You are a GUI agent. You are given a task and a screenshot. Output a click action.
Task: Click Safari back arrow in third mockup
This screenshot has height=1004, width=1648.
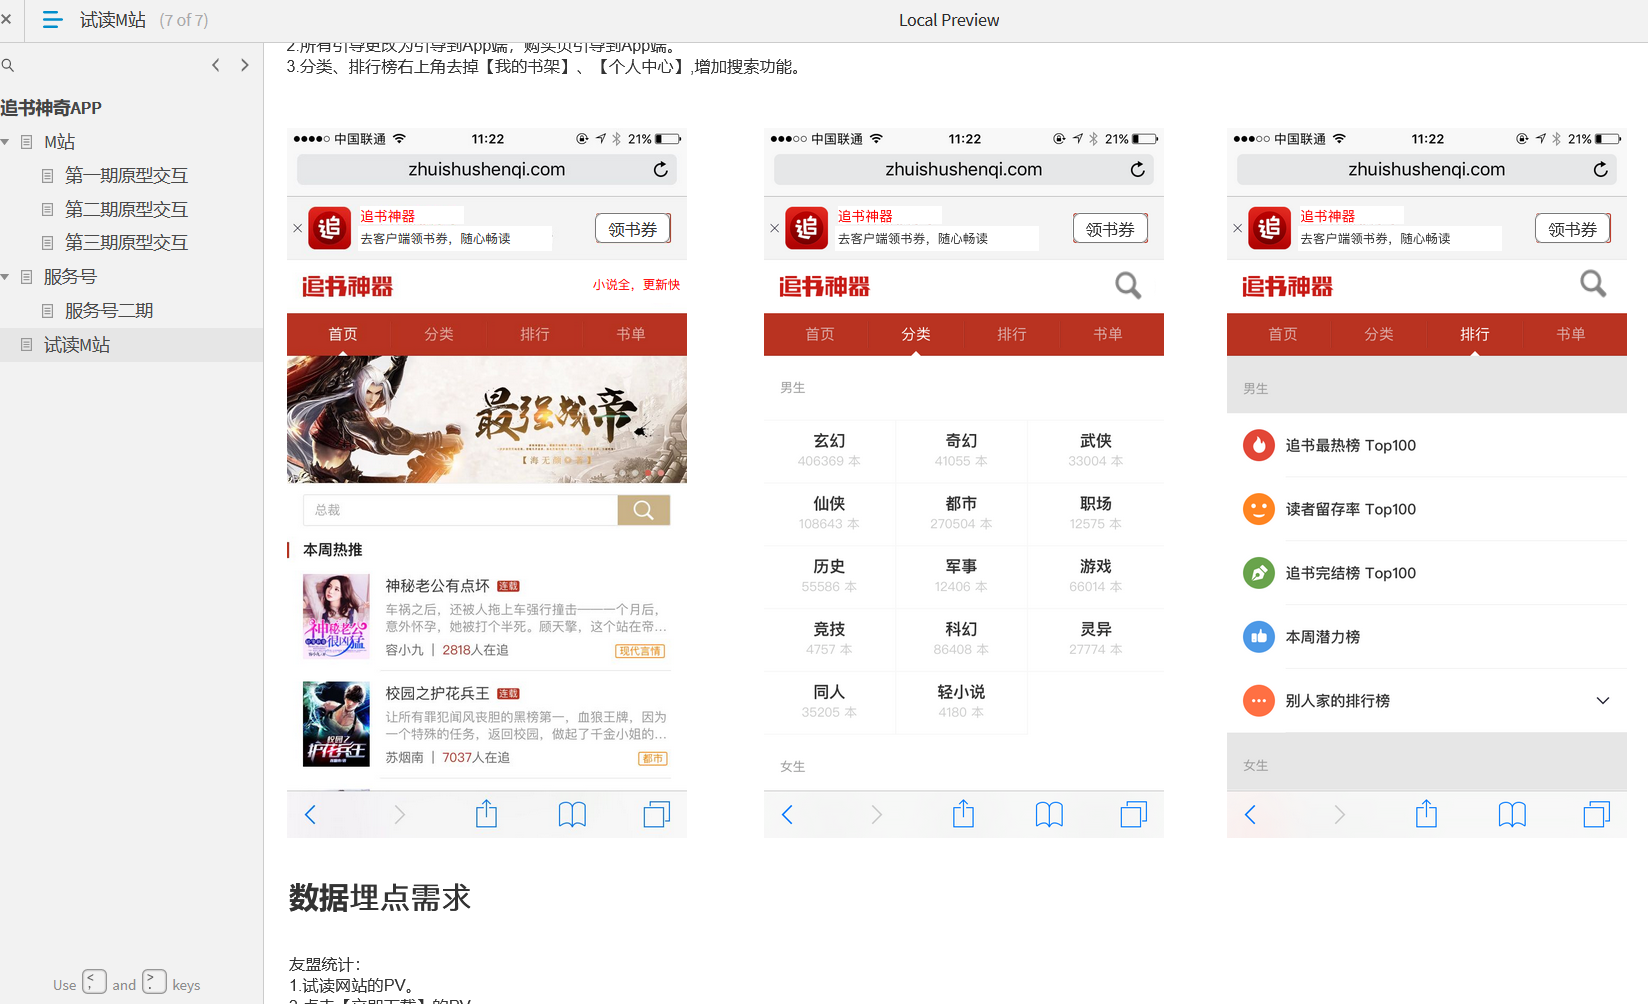point(1250,815)
